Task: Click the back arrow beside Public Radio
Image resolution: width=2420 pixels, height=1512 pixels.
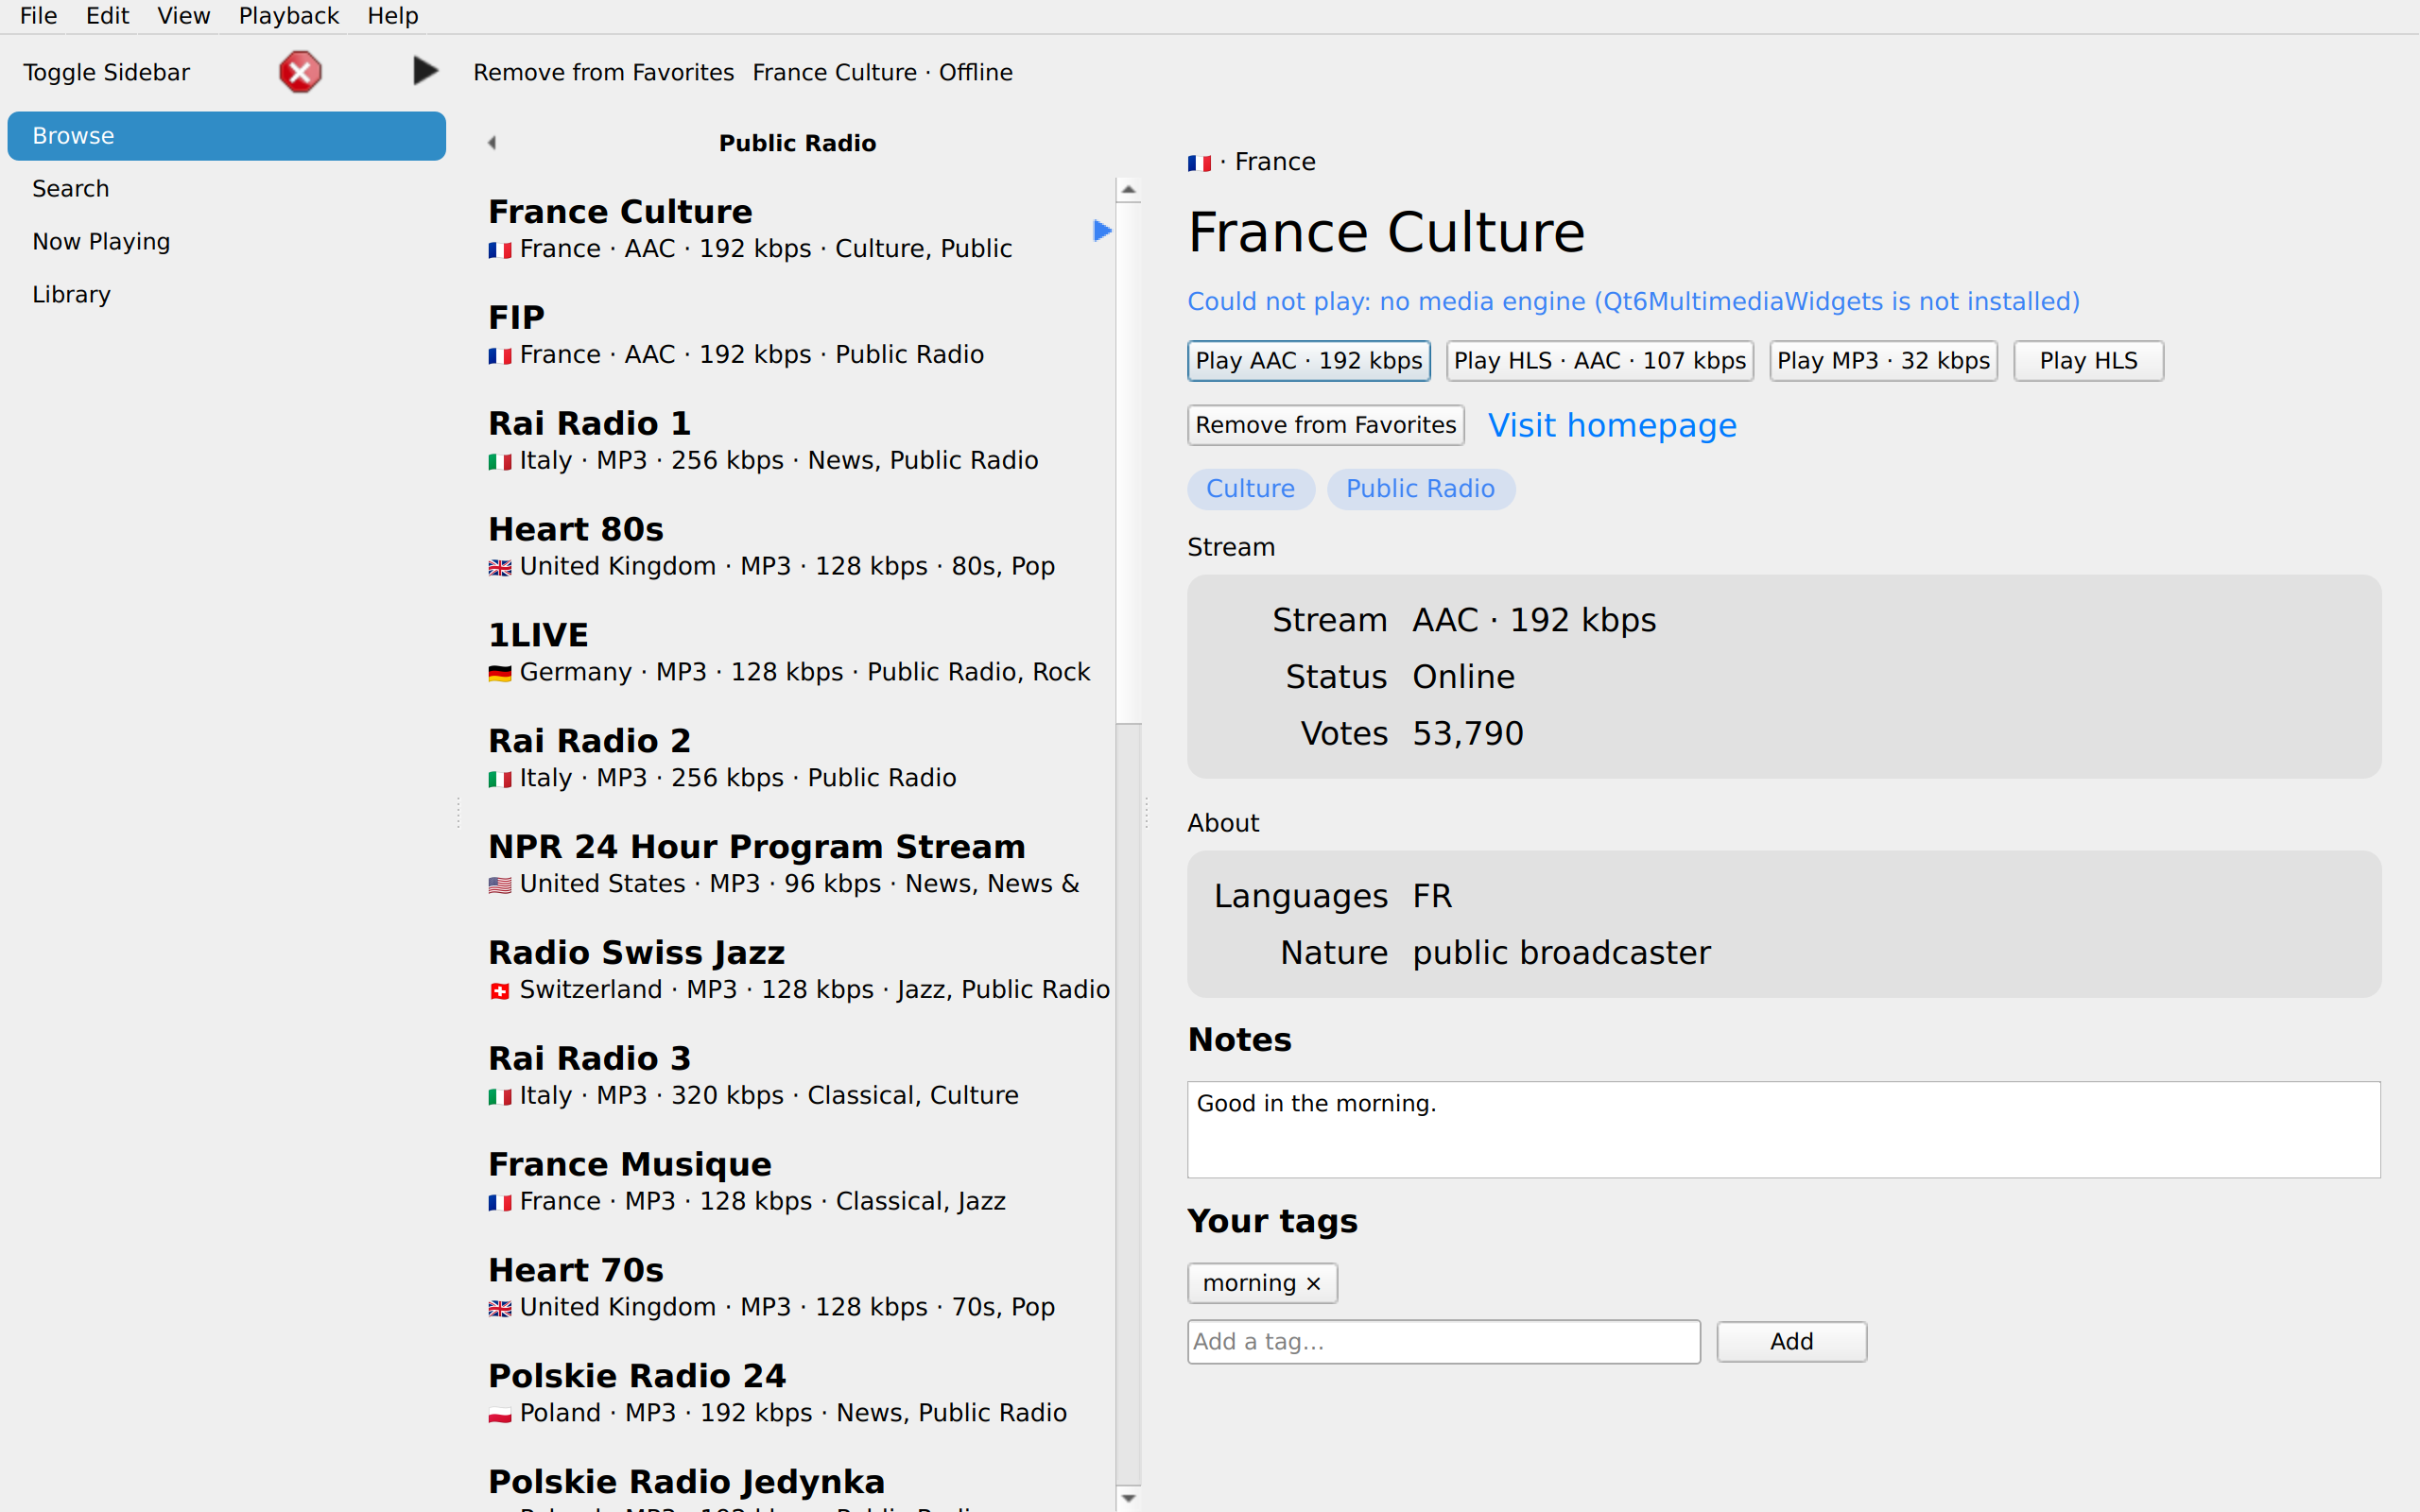Action: coord(492,143)
